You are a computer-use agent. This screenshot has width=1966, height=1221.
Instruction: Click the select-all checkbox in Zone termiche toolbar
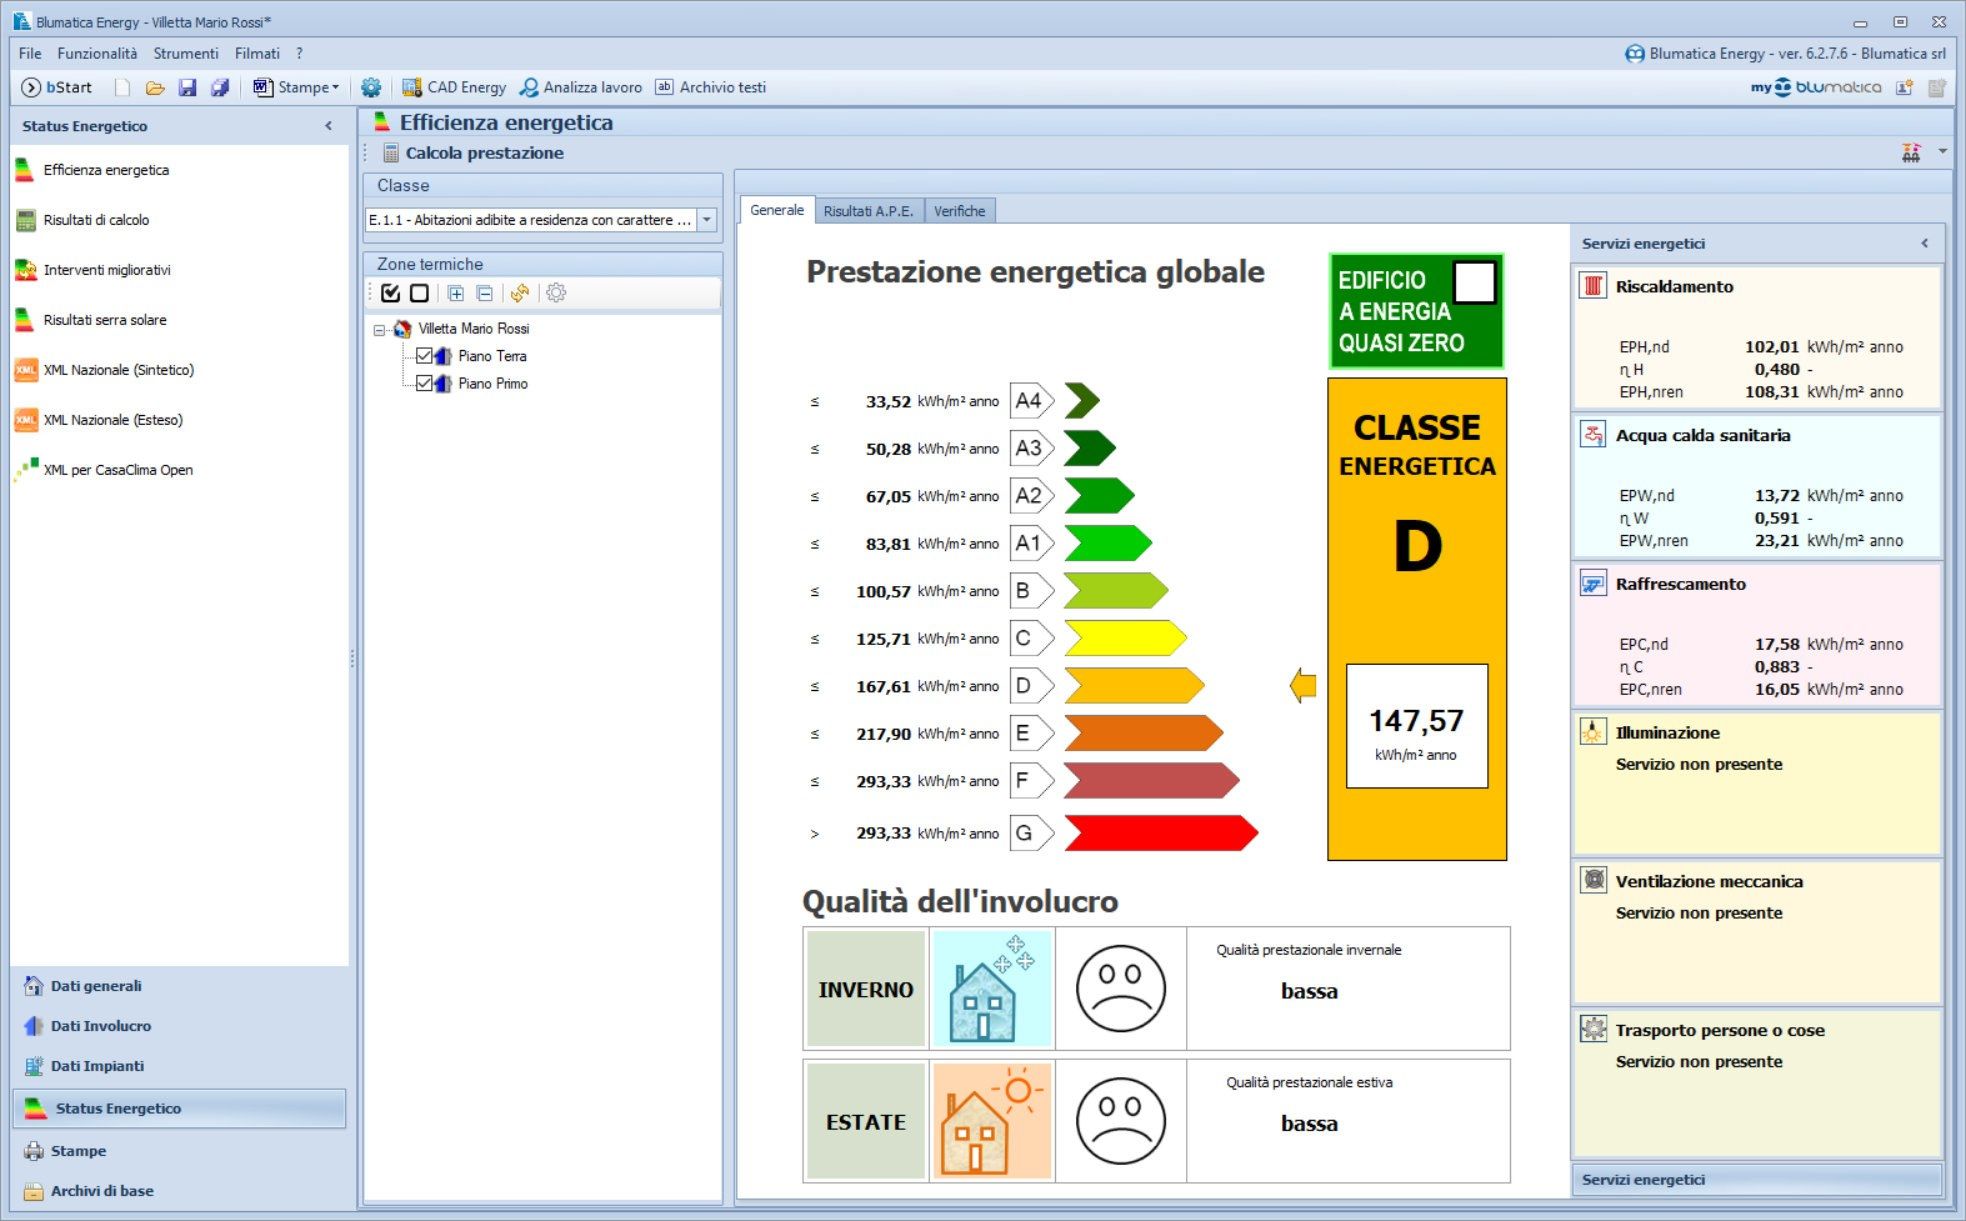[x=391, y=293]
